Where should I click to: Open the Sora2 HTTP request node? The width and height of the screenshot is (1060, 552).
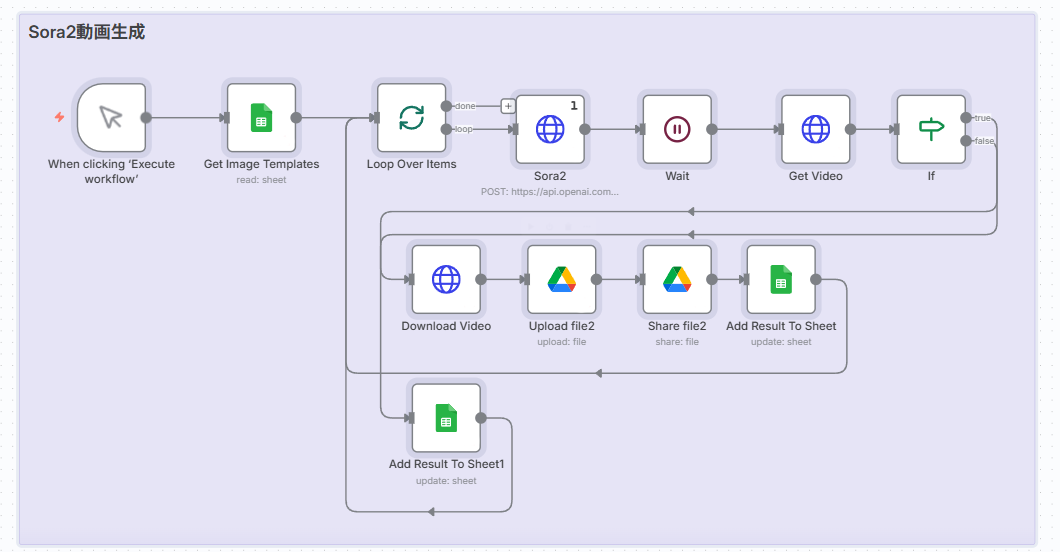coord(550,129)
